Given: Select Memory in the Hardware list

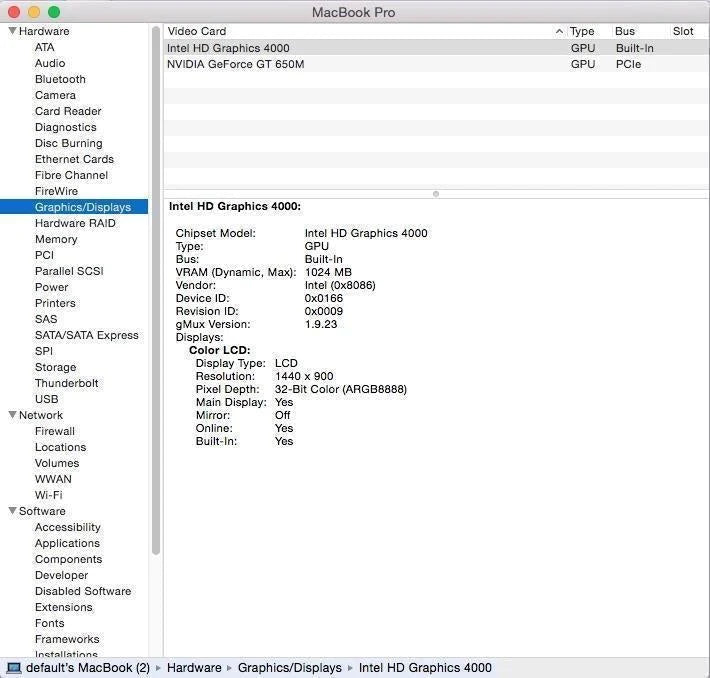Looking at the screenshot, I should pos(56,239).
